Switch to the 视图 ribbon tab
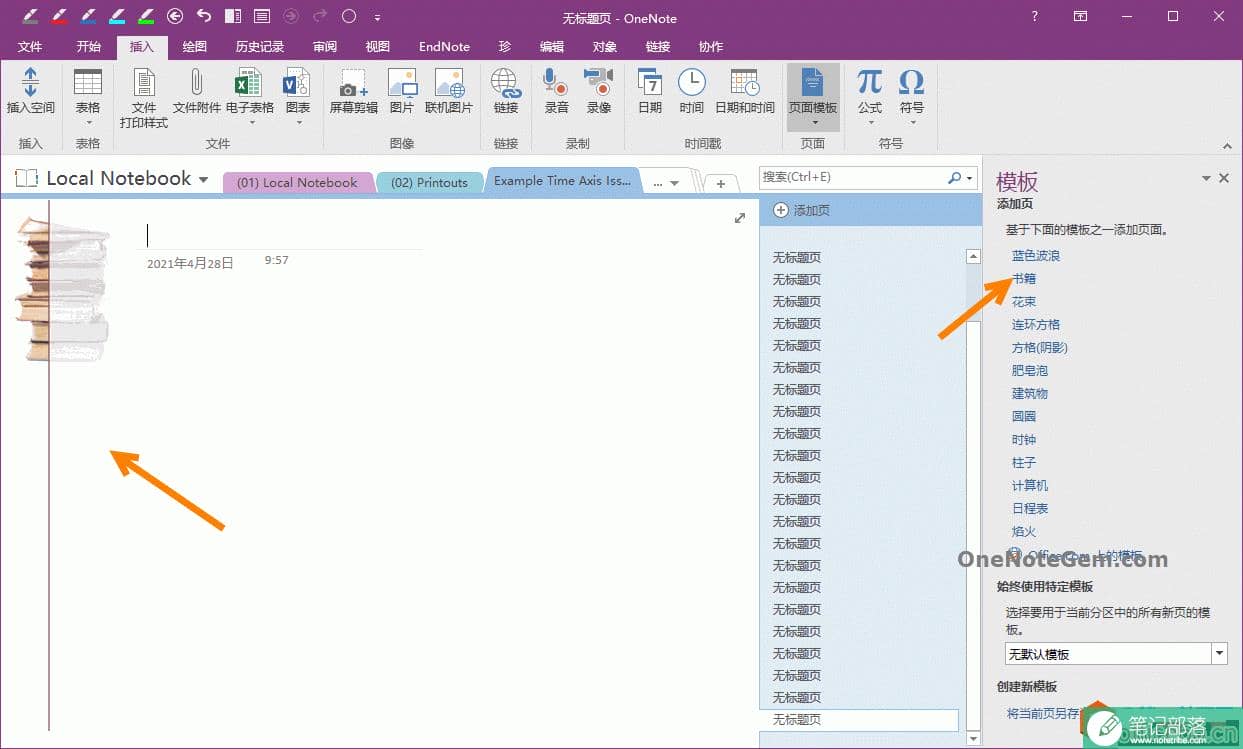 (378, 47)
